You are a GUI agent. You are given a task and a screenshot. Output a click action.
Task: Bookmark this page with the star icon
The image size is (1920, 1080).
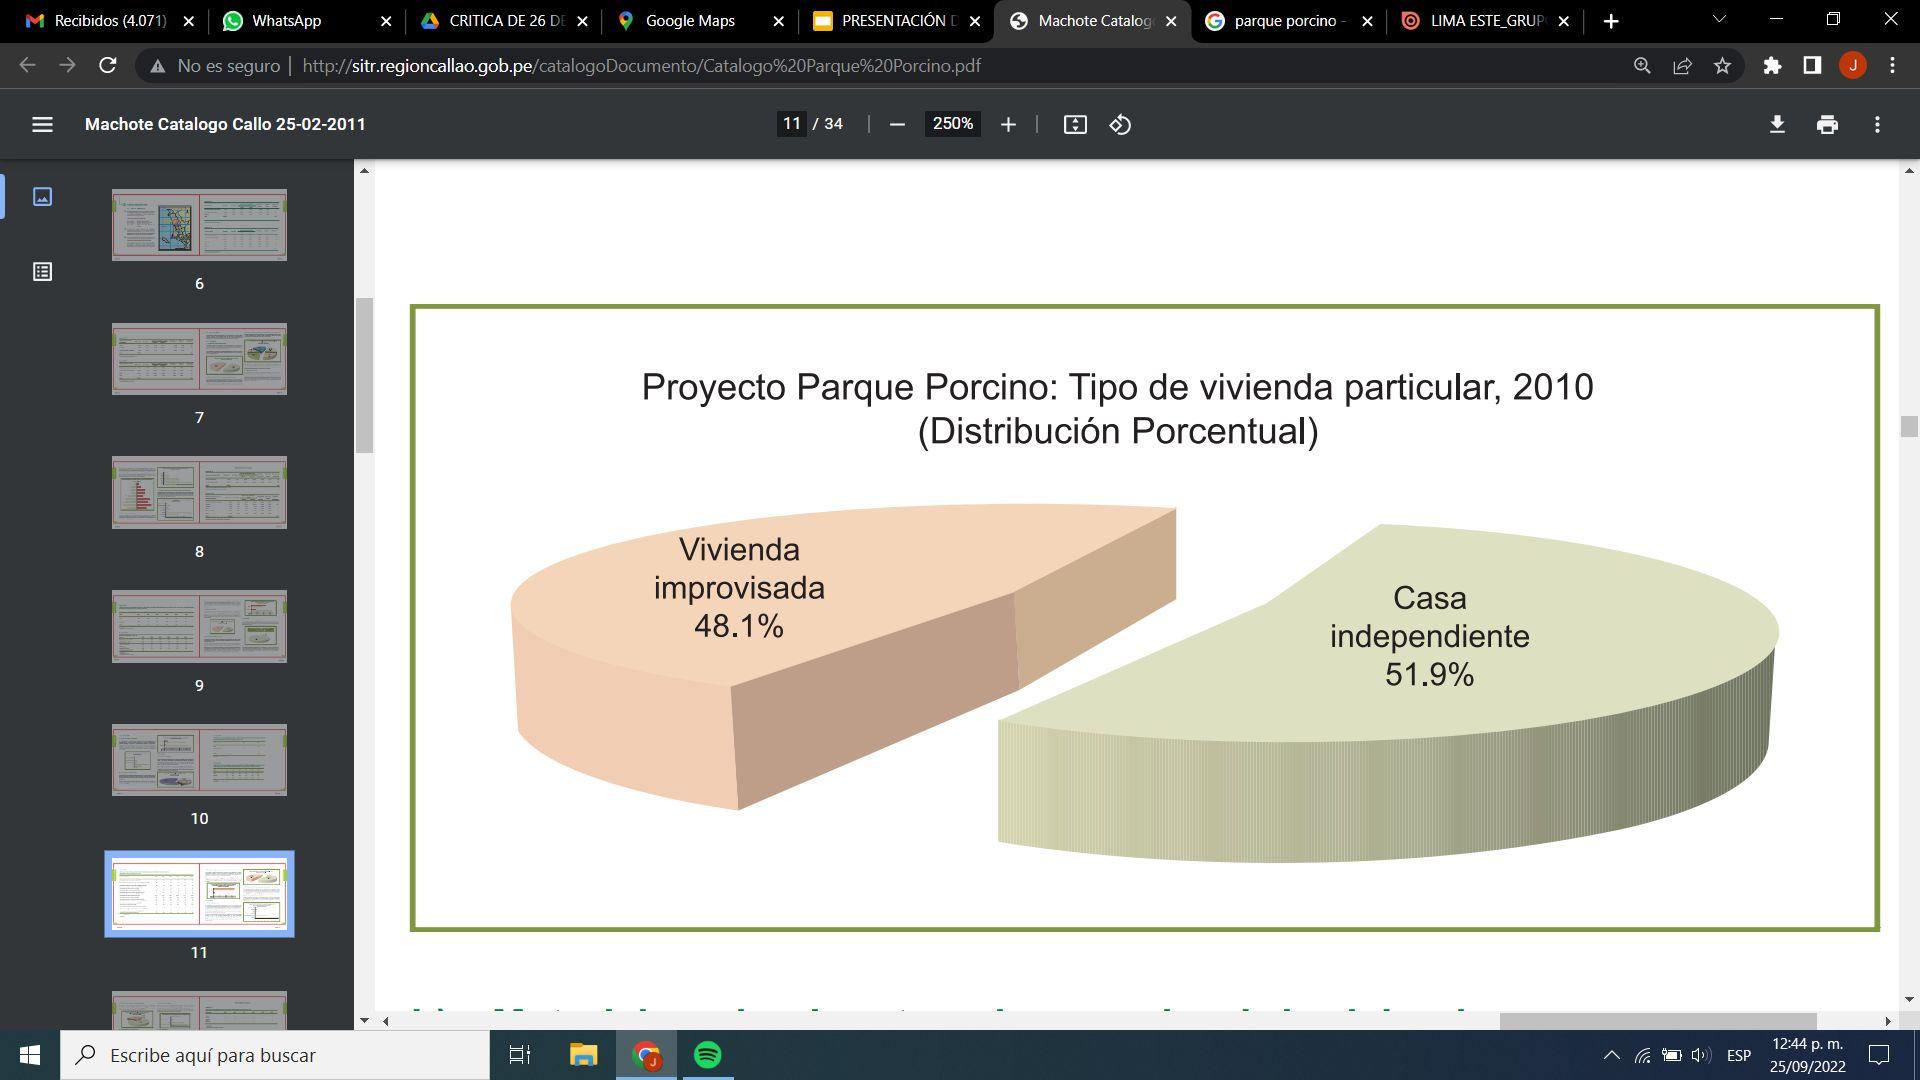[1722, 65]
